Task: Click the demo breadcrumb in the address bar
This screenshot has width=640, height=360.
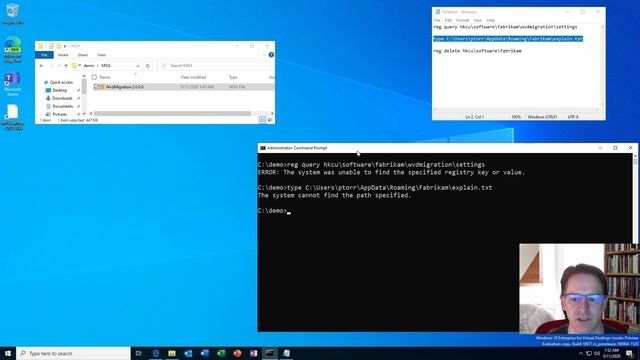Action: coord(89,66)
